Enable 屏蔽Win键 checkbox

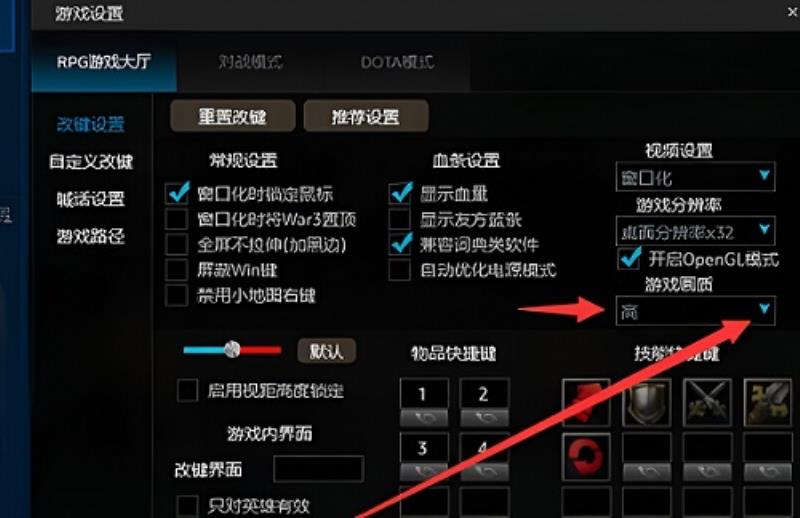(x=177, y=269)
